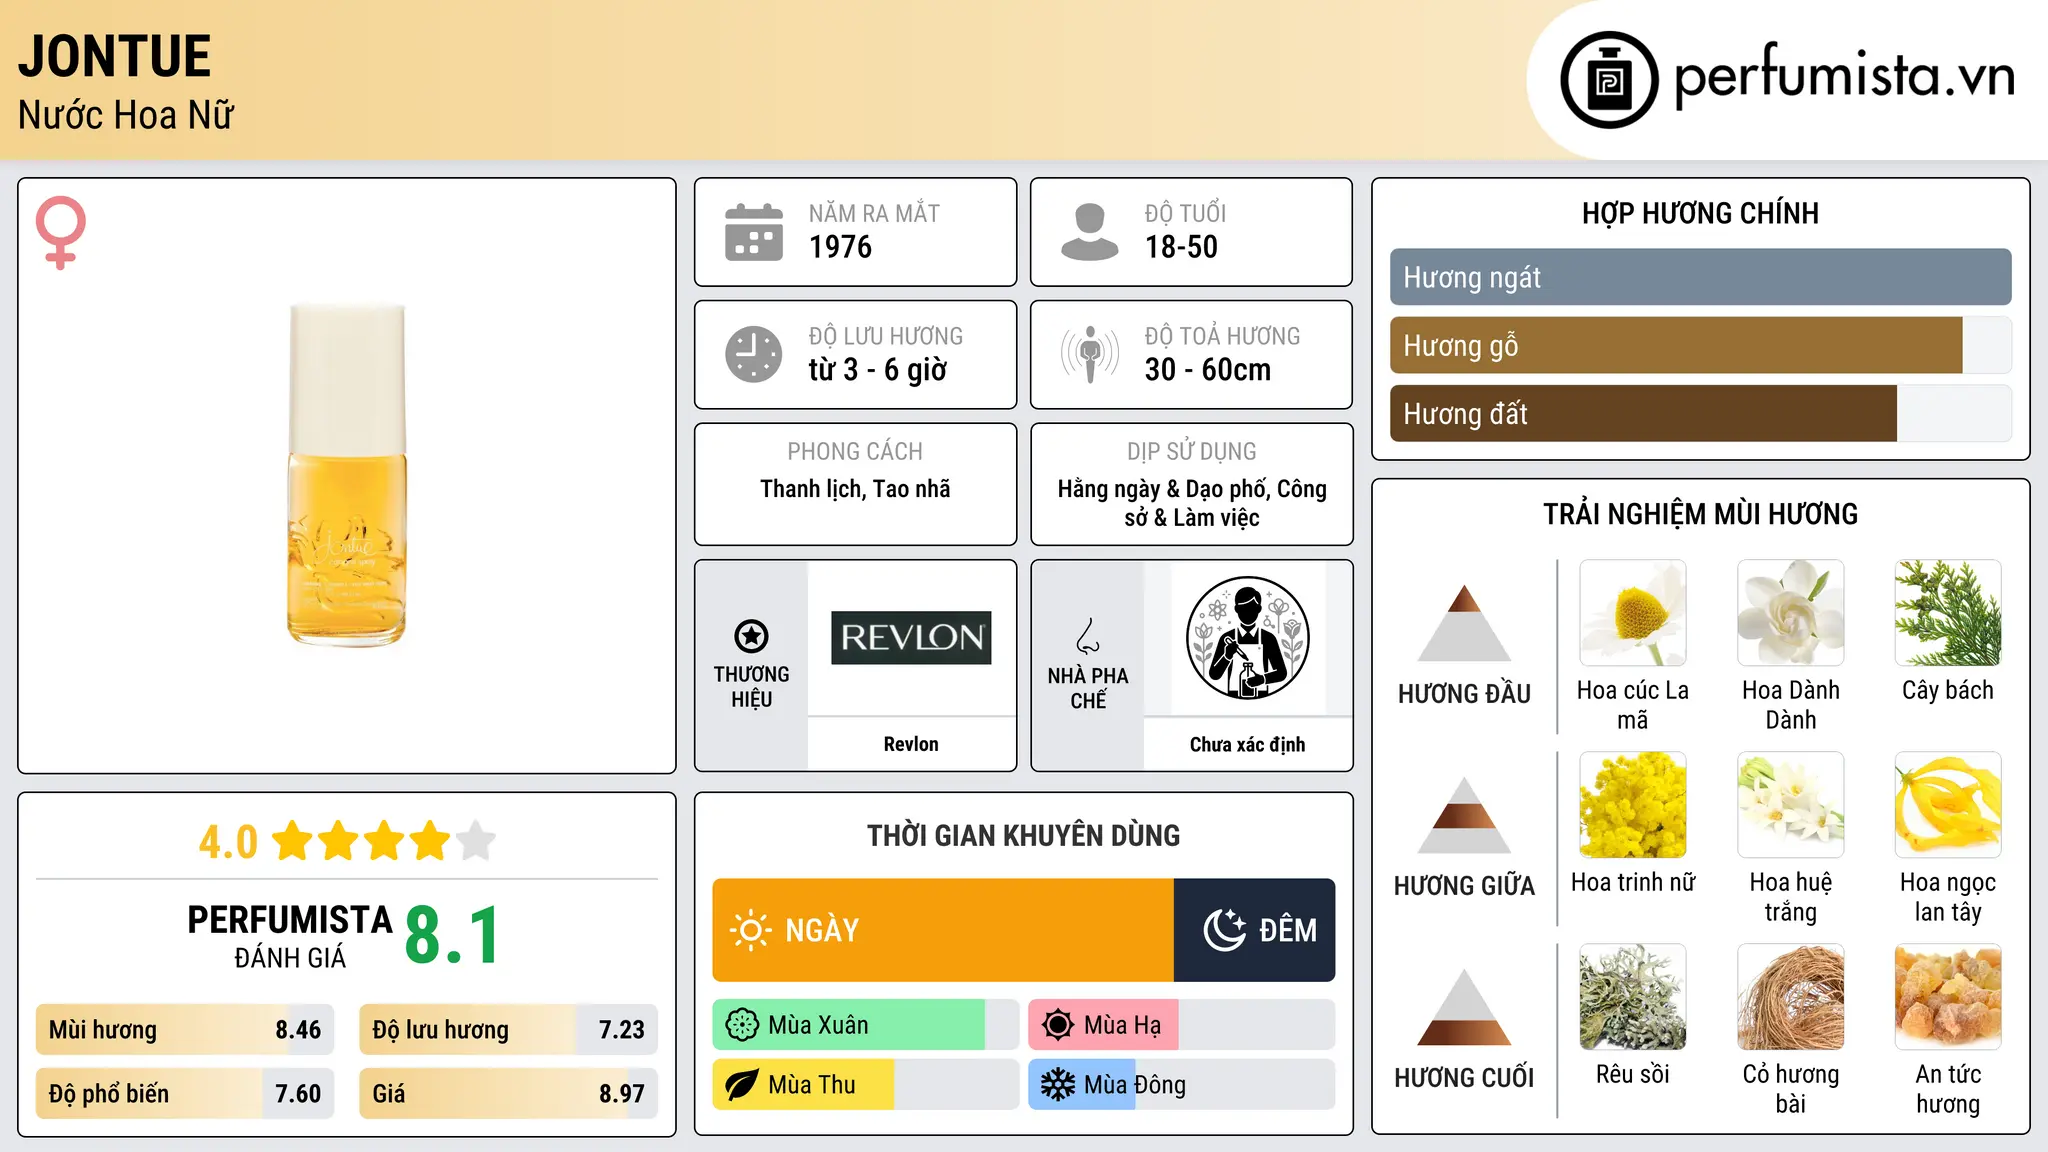Screen dimensions: 2048x1152
Task: Click the TRẢI NGHIỆM MÙI HƯƠNG heading
Action: [x=1700, y=514]
